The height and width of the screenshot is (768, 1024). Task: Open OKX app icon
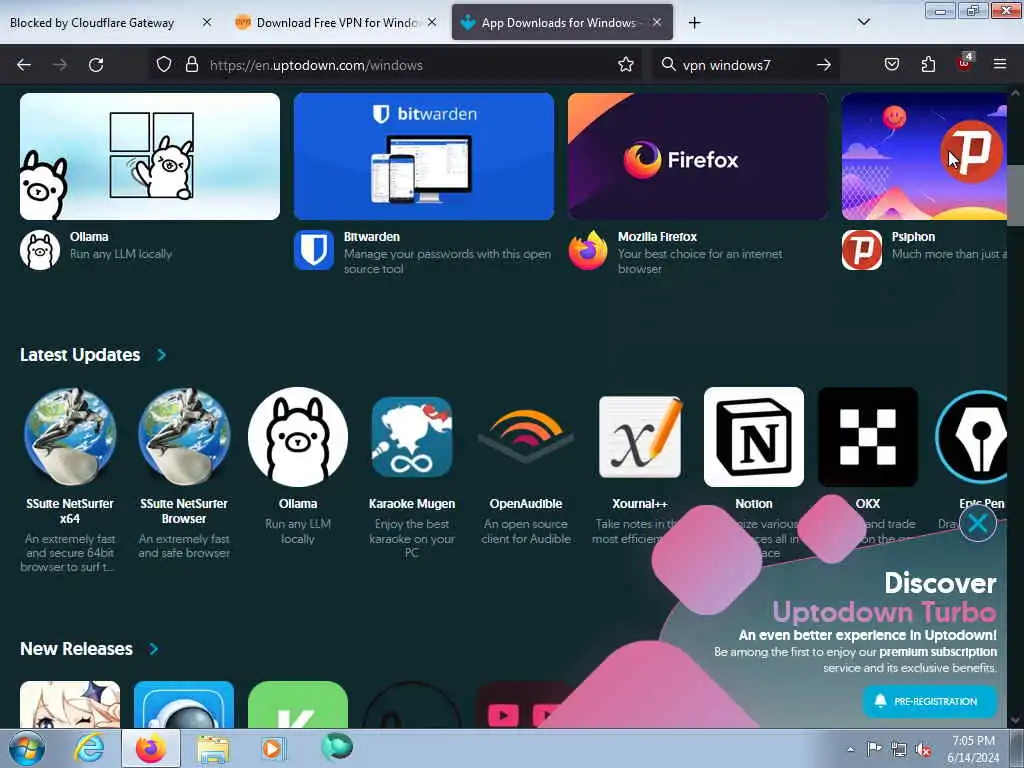click(868, 436)
